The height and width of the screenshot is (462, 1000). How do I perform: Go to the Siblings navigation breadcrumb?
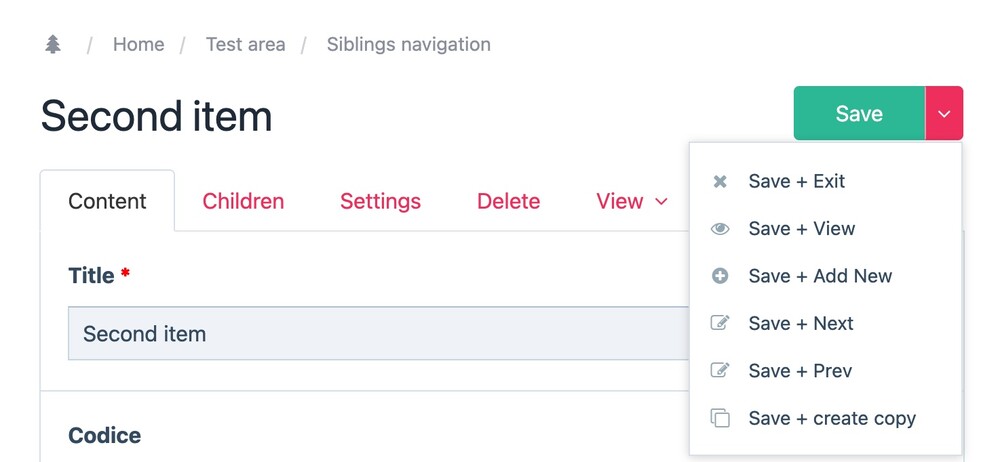click(x=408, y=45)
